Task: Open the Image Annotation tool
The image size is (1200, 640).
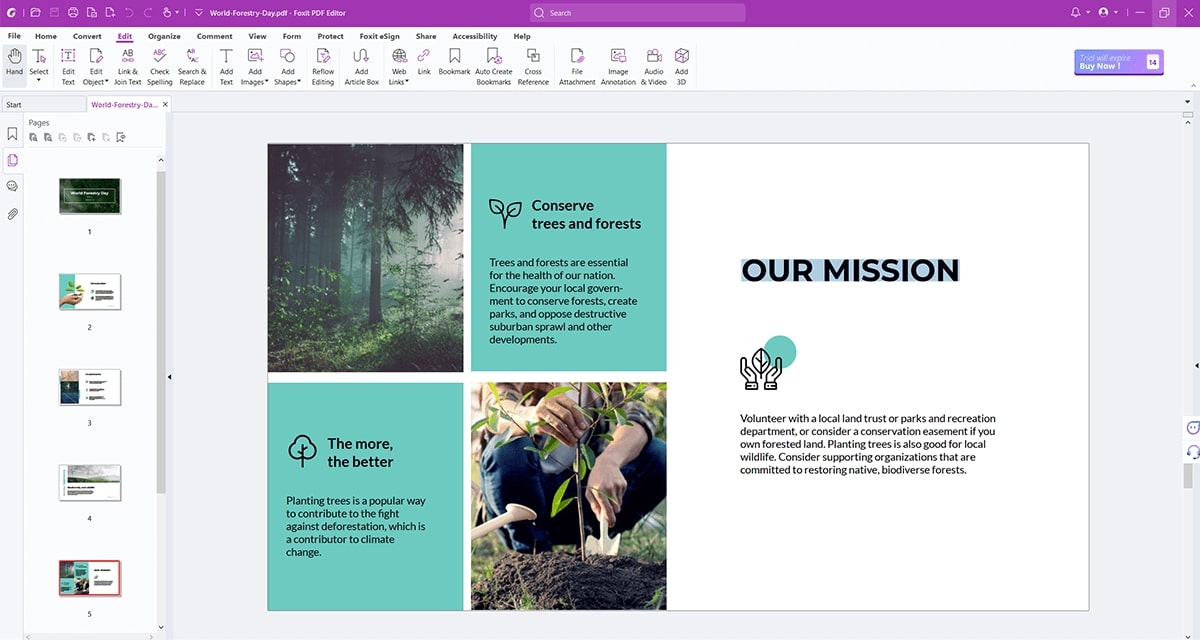Action: pos(617,63)
